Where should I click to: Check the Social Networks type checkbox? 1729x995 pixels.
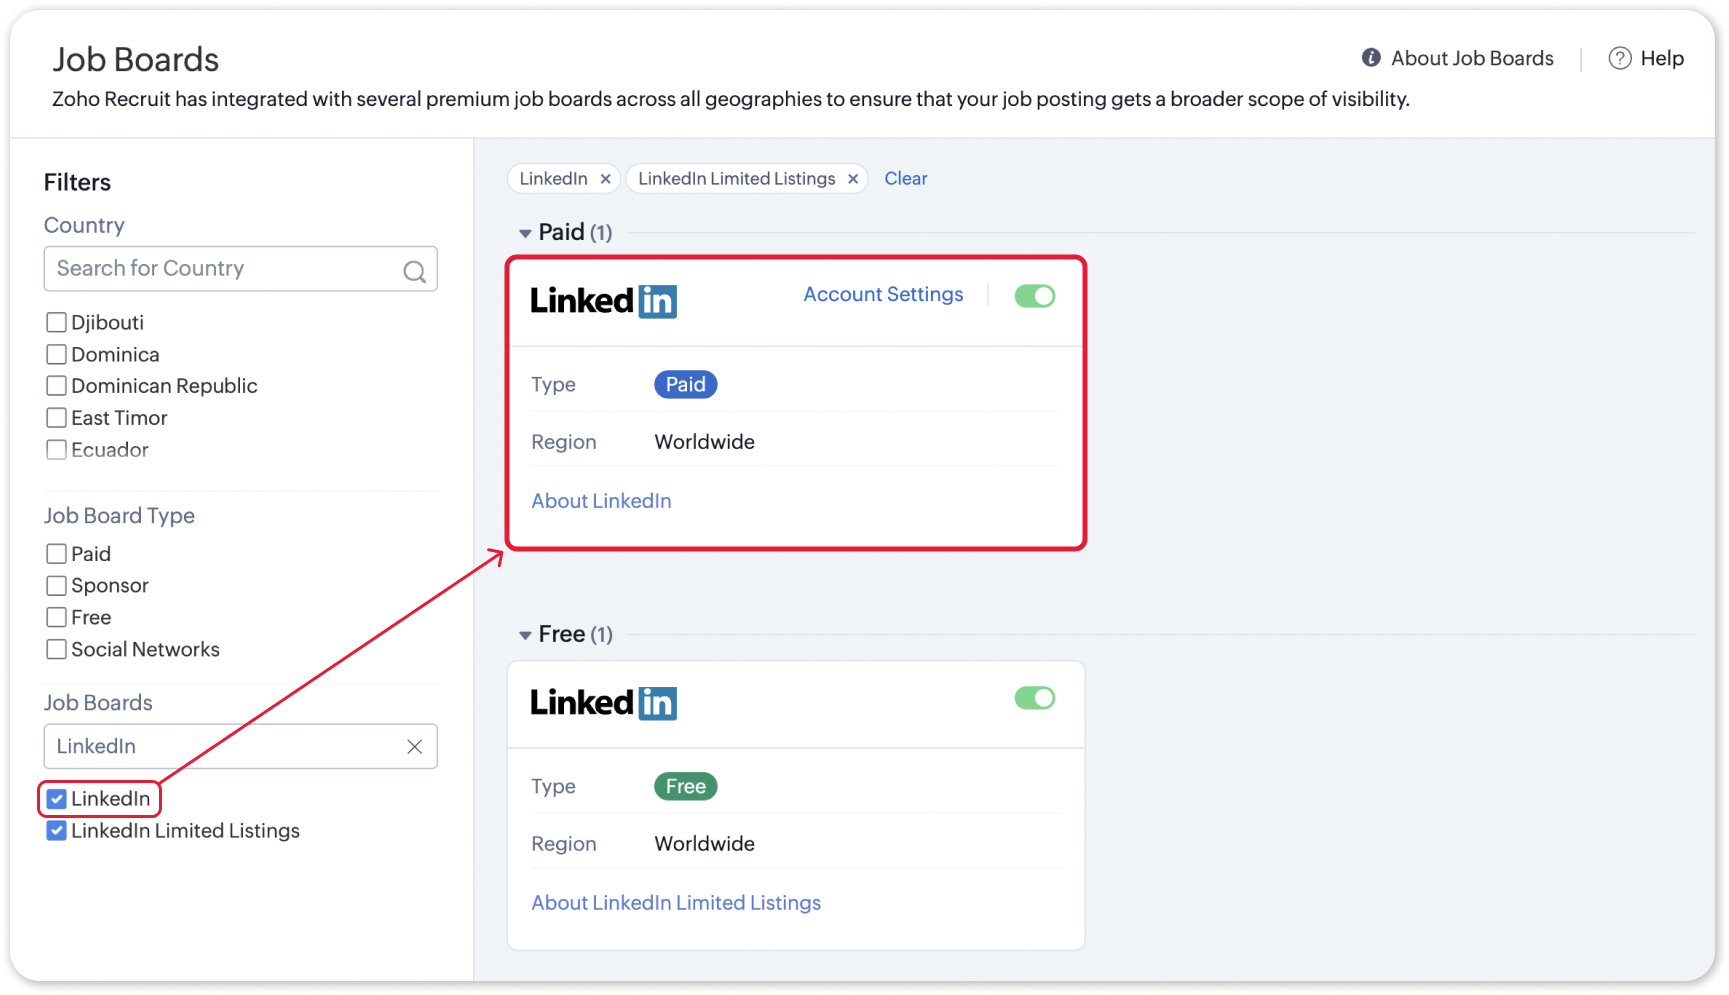[57, 650]
